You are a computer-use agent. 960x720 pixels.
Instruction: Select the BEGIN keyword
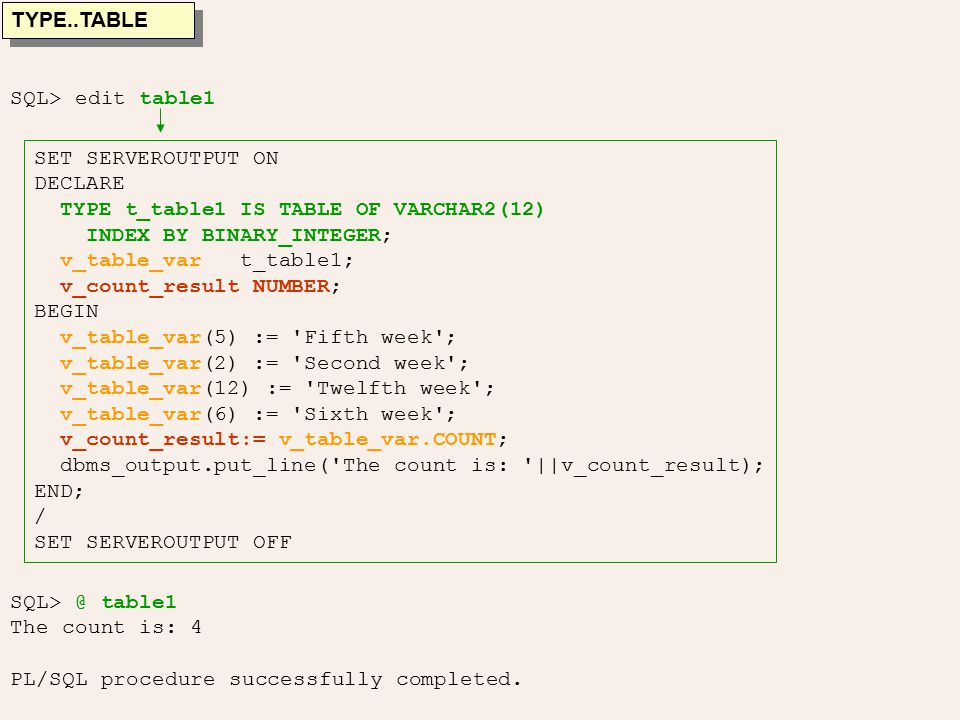point(66,312)
